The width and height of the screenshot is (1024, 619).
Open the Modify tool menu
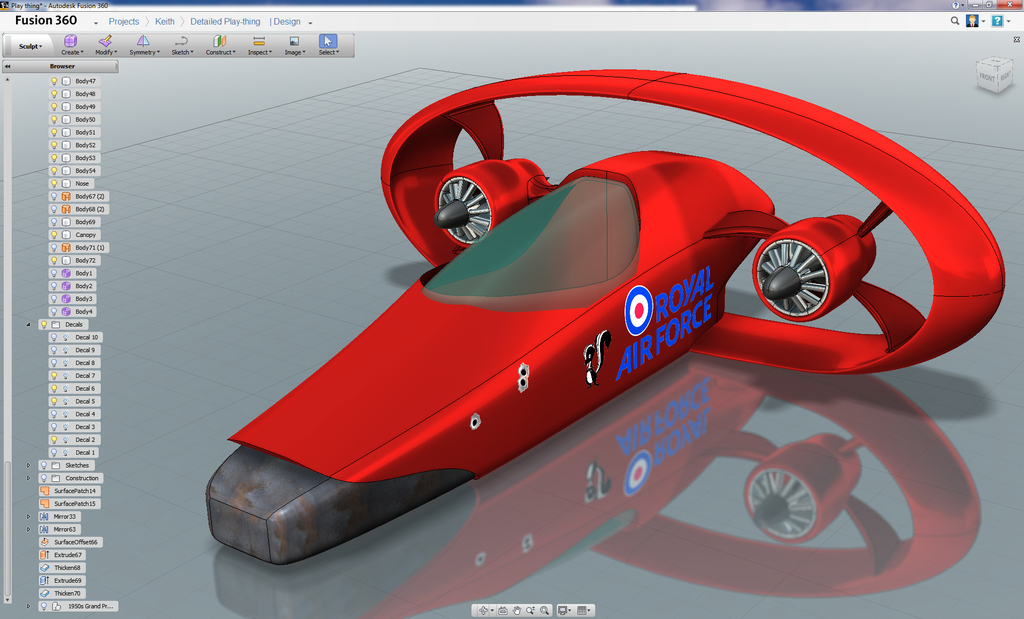pyautogui.click(x=106, y=45)
